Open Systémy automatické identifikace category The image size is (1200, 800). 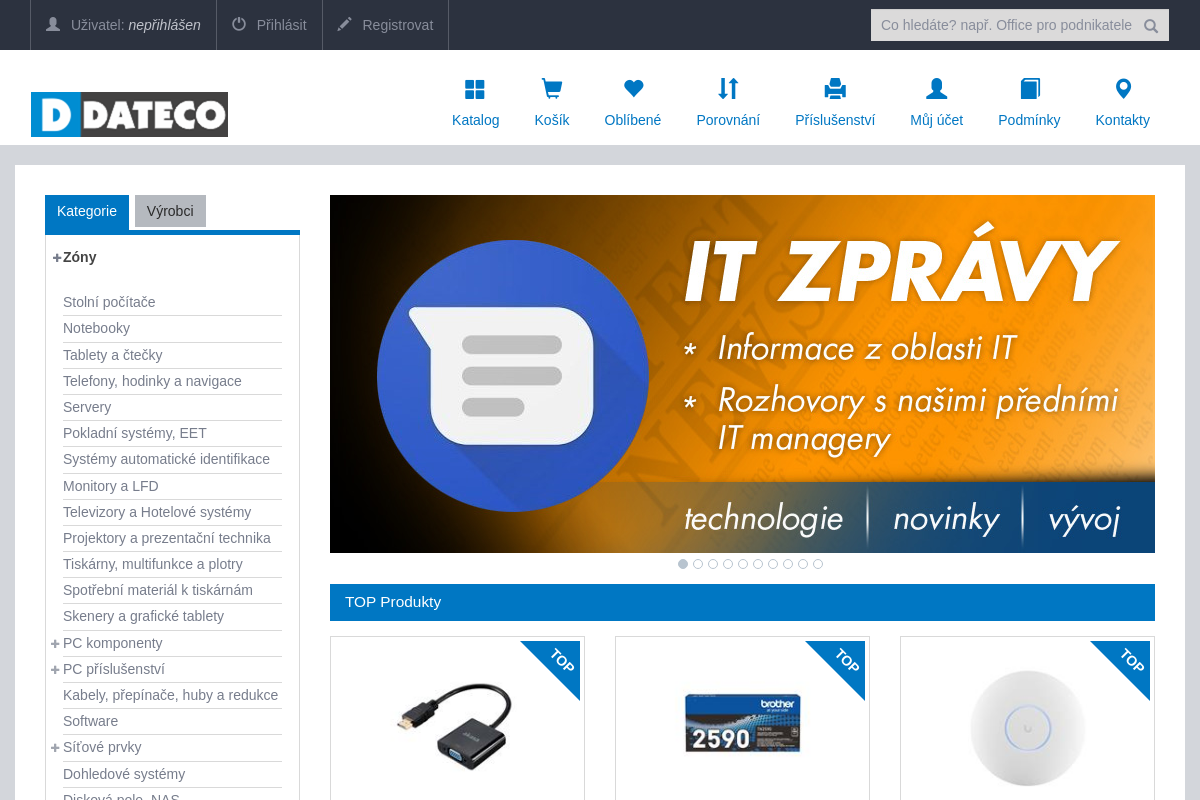click(x=166, y=459)
